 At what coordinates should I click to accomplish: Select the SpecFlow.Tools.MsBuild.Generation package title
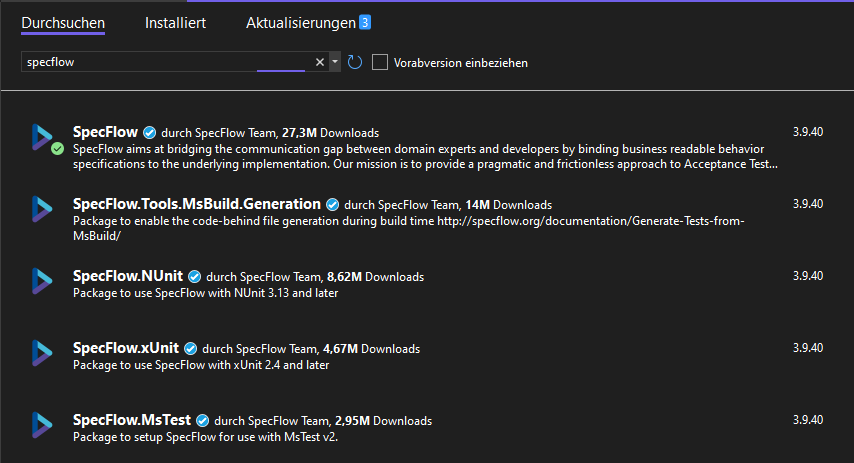pyautogui.click(x=197, y=204)
